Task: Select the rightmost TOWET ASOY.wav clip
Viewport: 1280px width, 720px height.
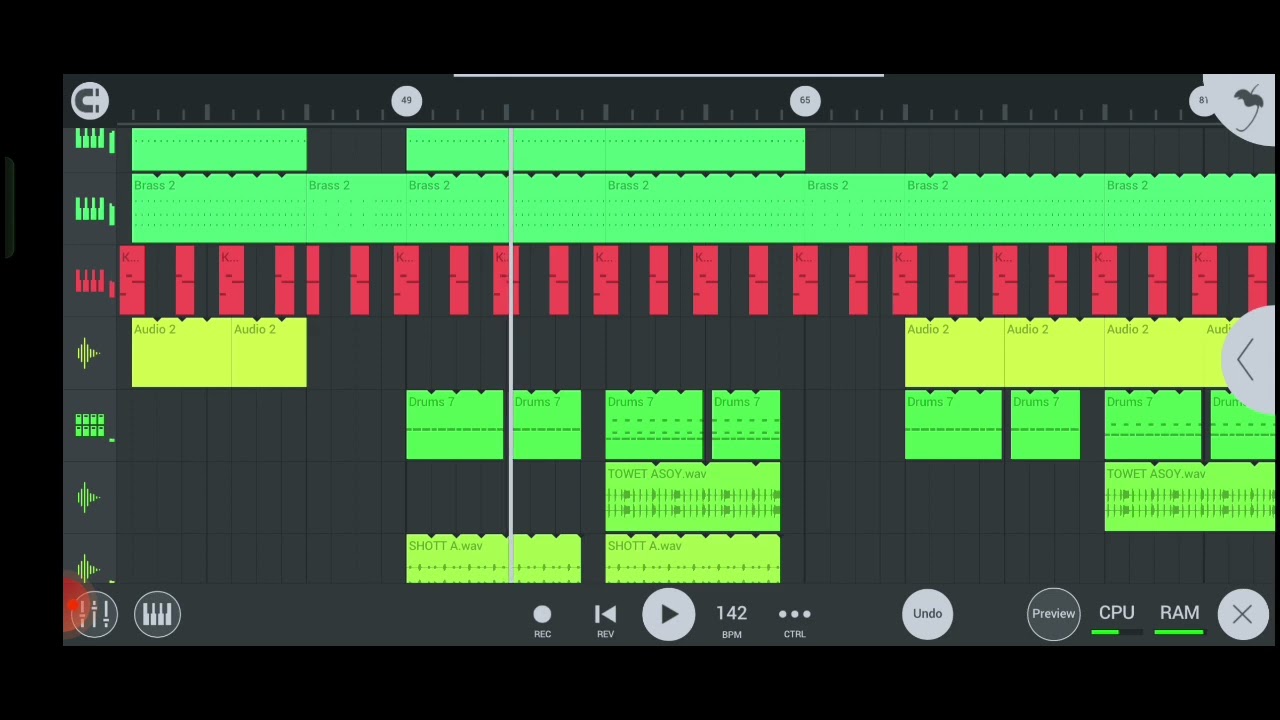Action: tap(1190, 497)
